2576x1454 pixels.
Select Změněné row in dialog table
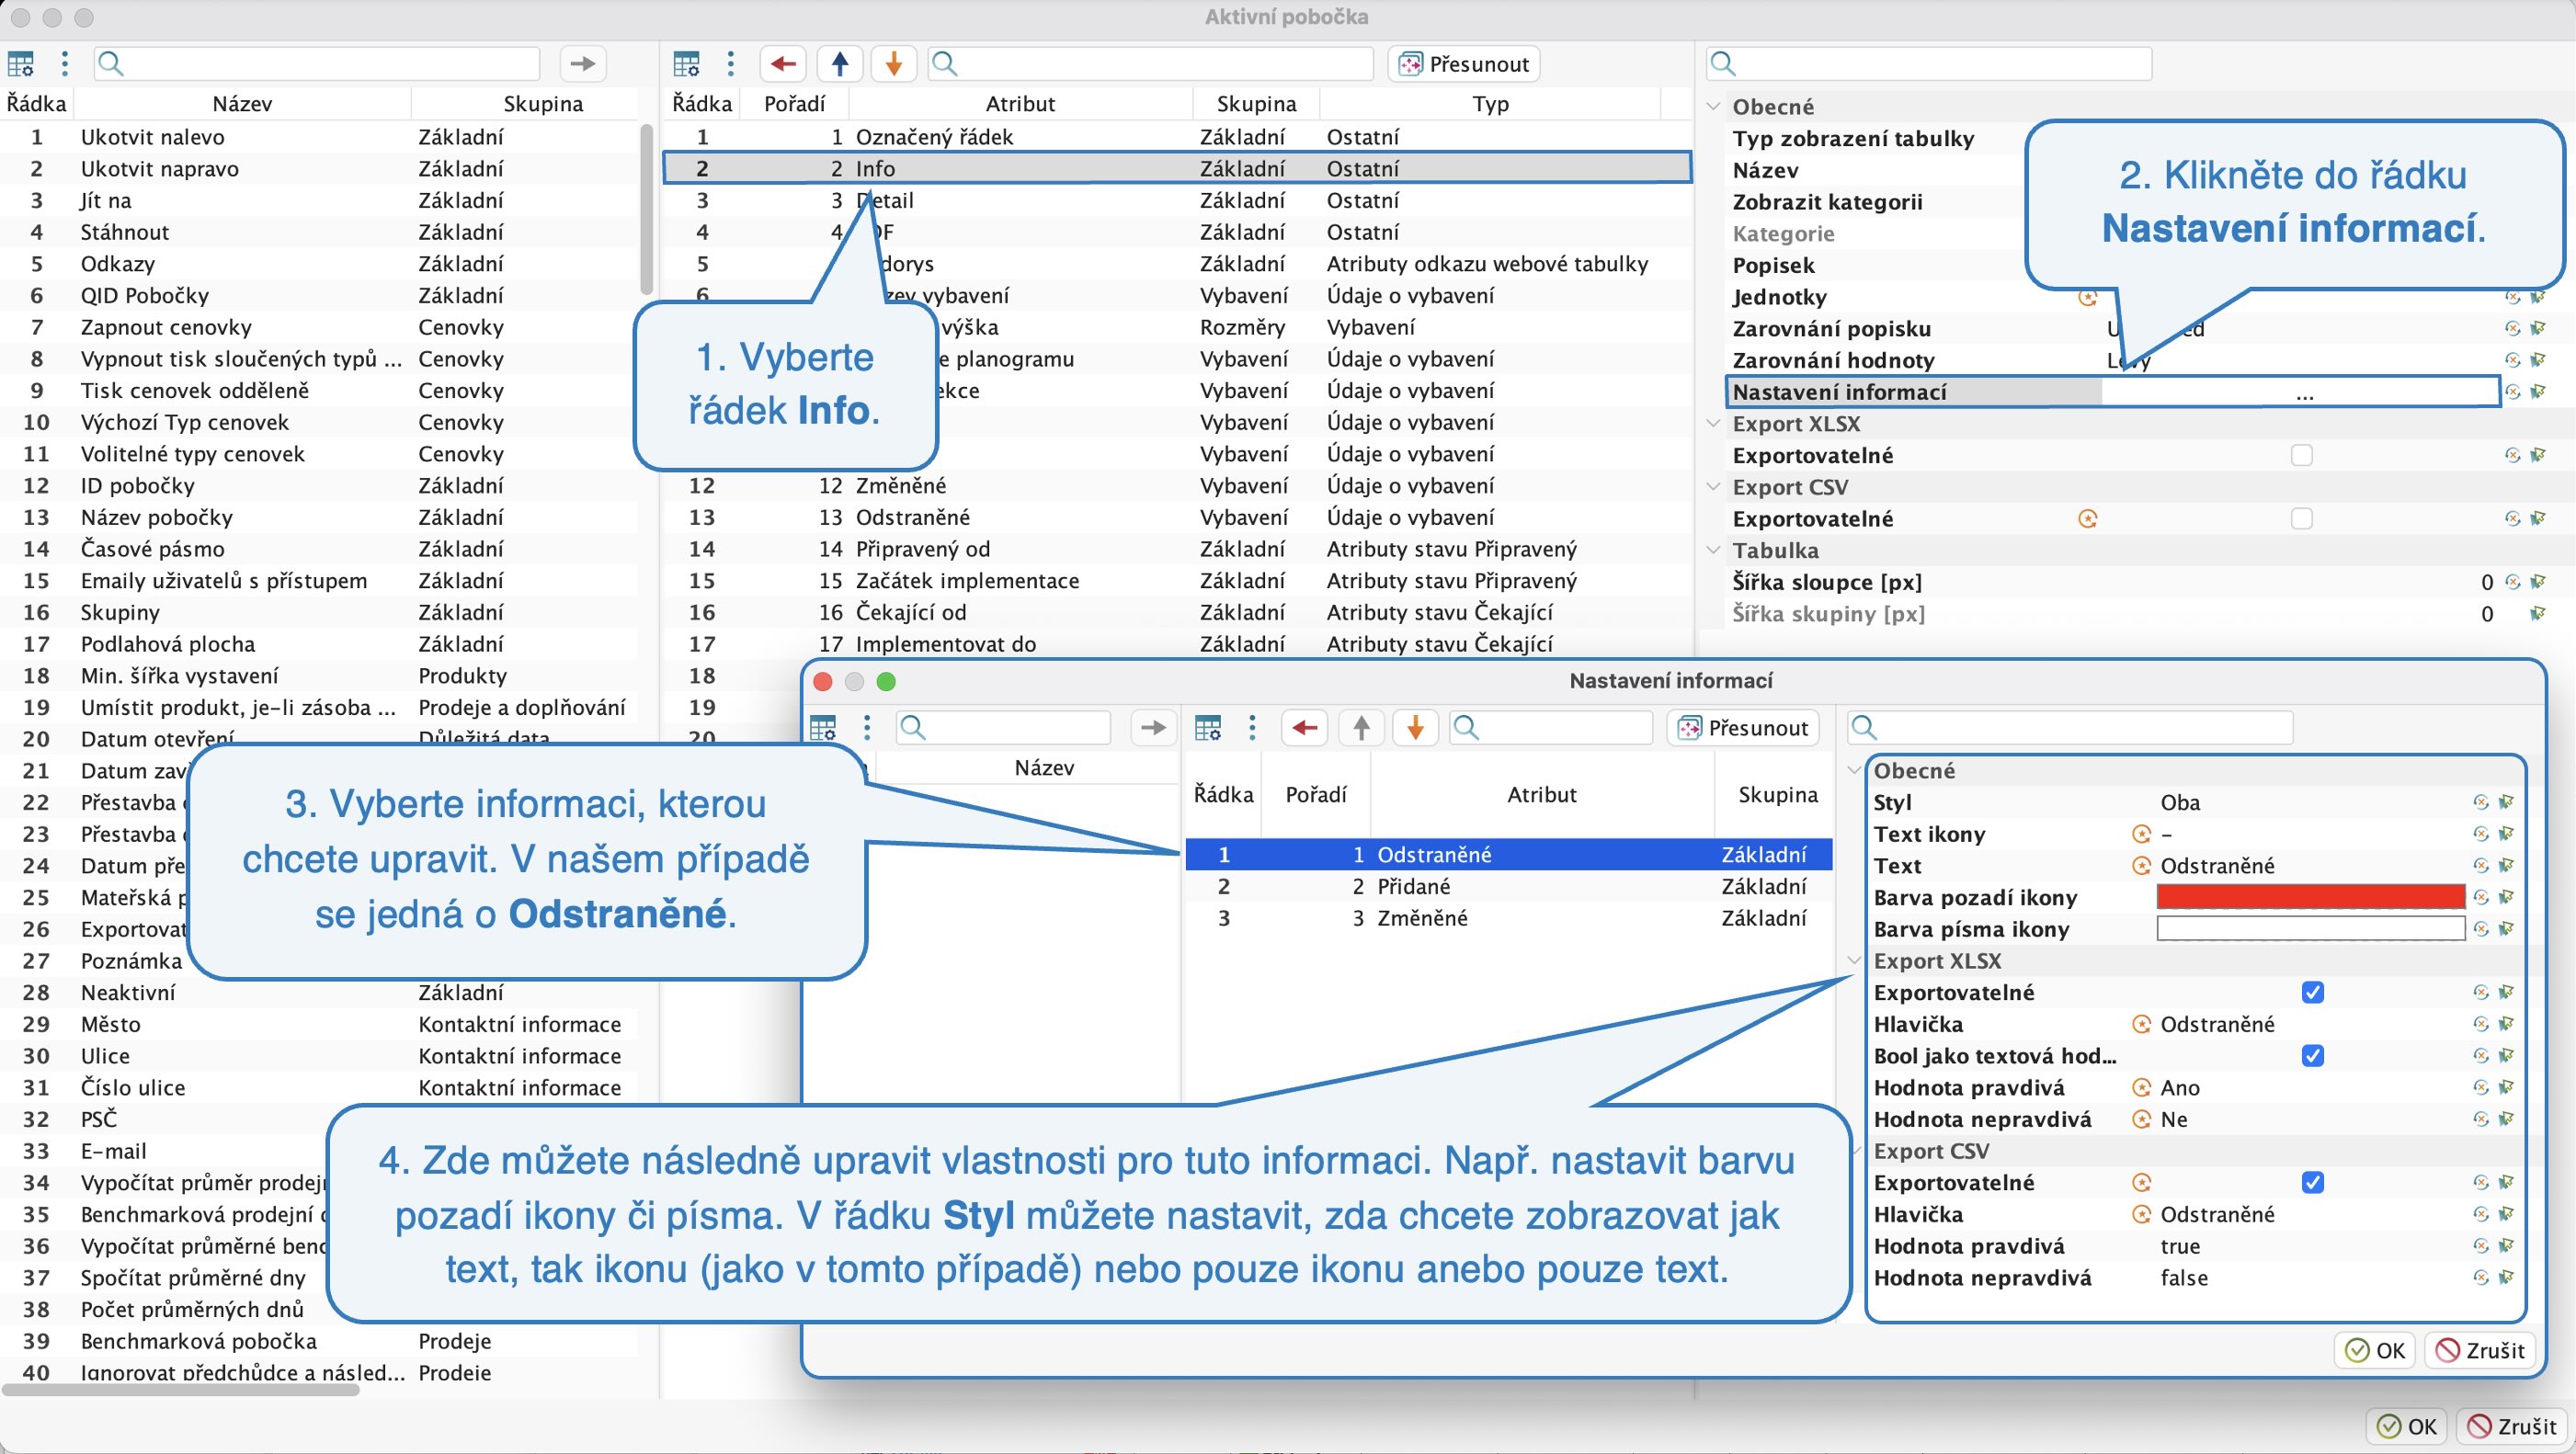tap(1509, 919)
